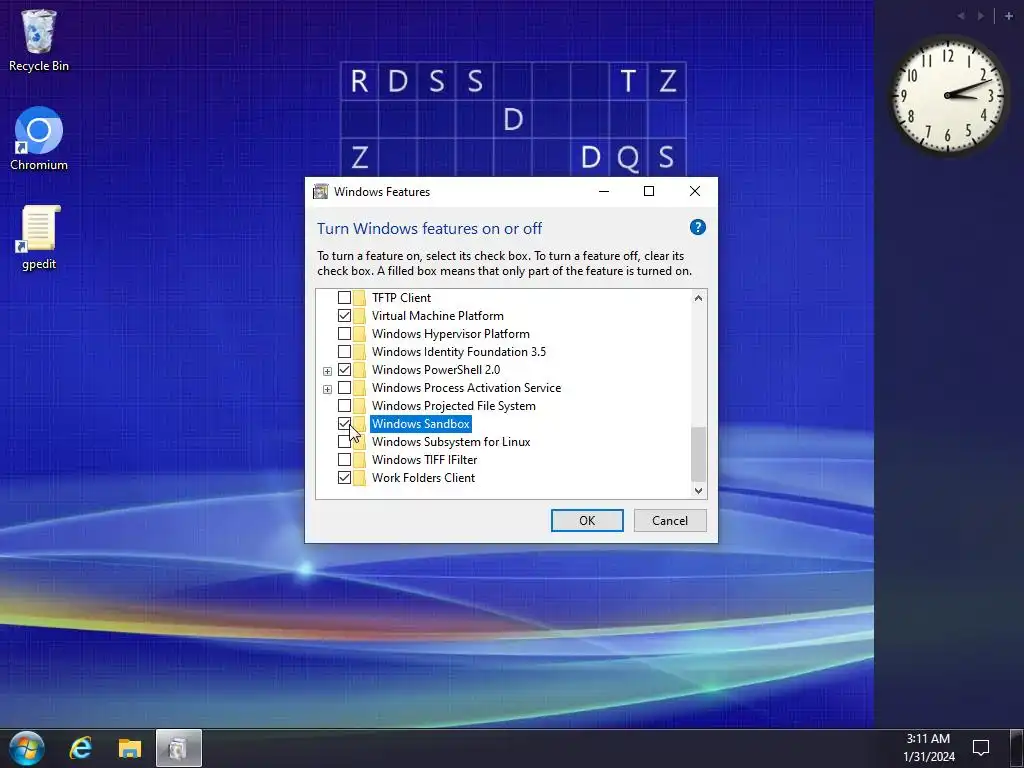Click the features list scrollbar thumb
This screenshot has height=768, width=1024.
pyautogui.click(x=698, y=454)
